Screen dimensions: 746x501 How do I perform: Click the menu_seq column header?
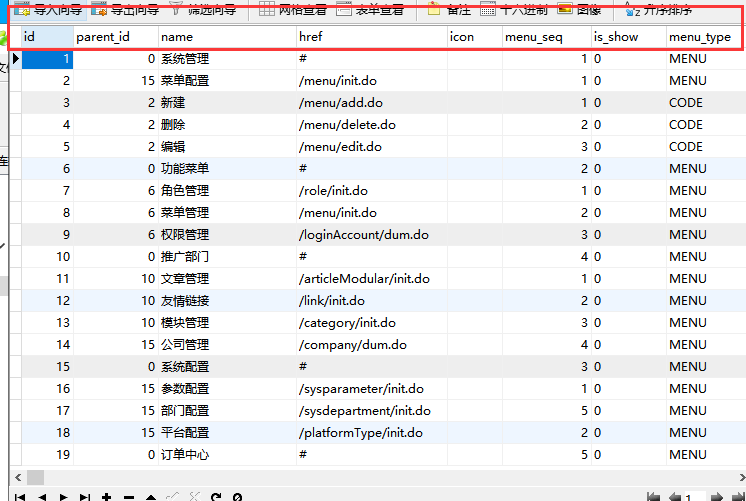[x=547, y=37]
